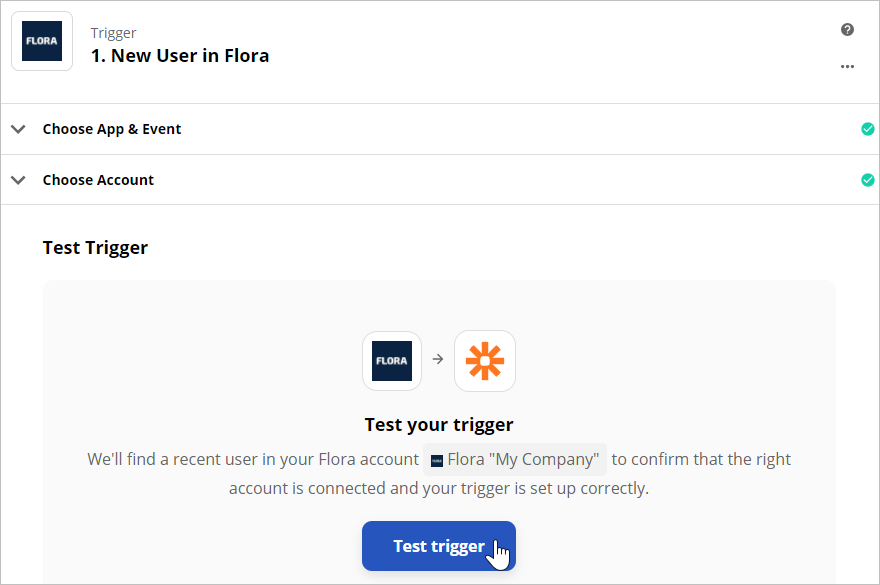The height and width of the screenshot is (585, 880).
Task: Click the Trigger label above step title
Action: pos(113,33)
